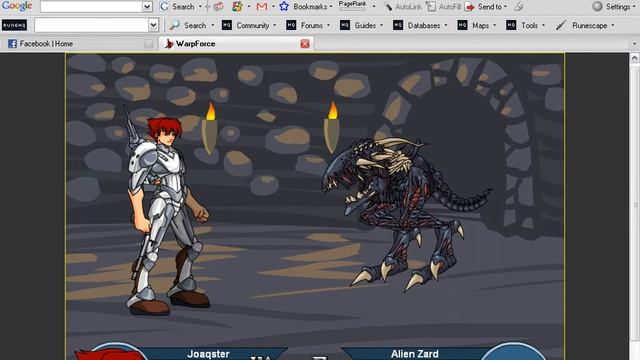The height and width of the screenshot is (360, 640).
Task: Click the Google Search button icon
Action: pos(164,7)
